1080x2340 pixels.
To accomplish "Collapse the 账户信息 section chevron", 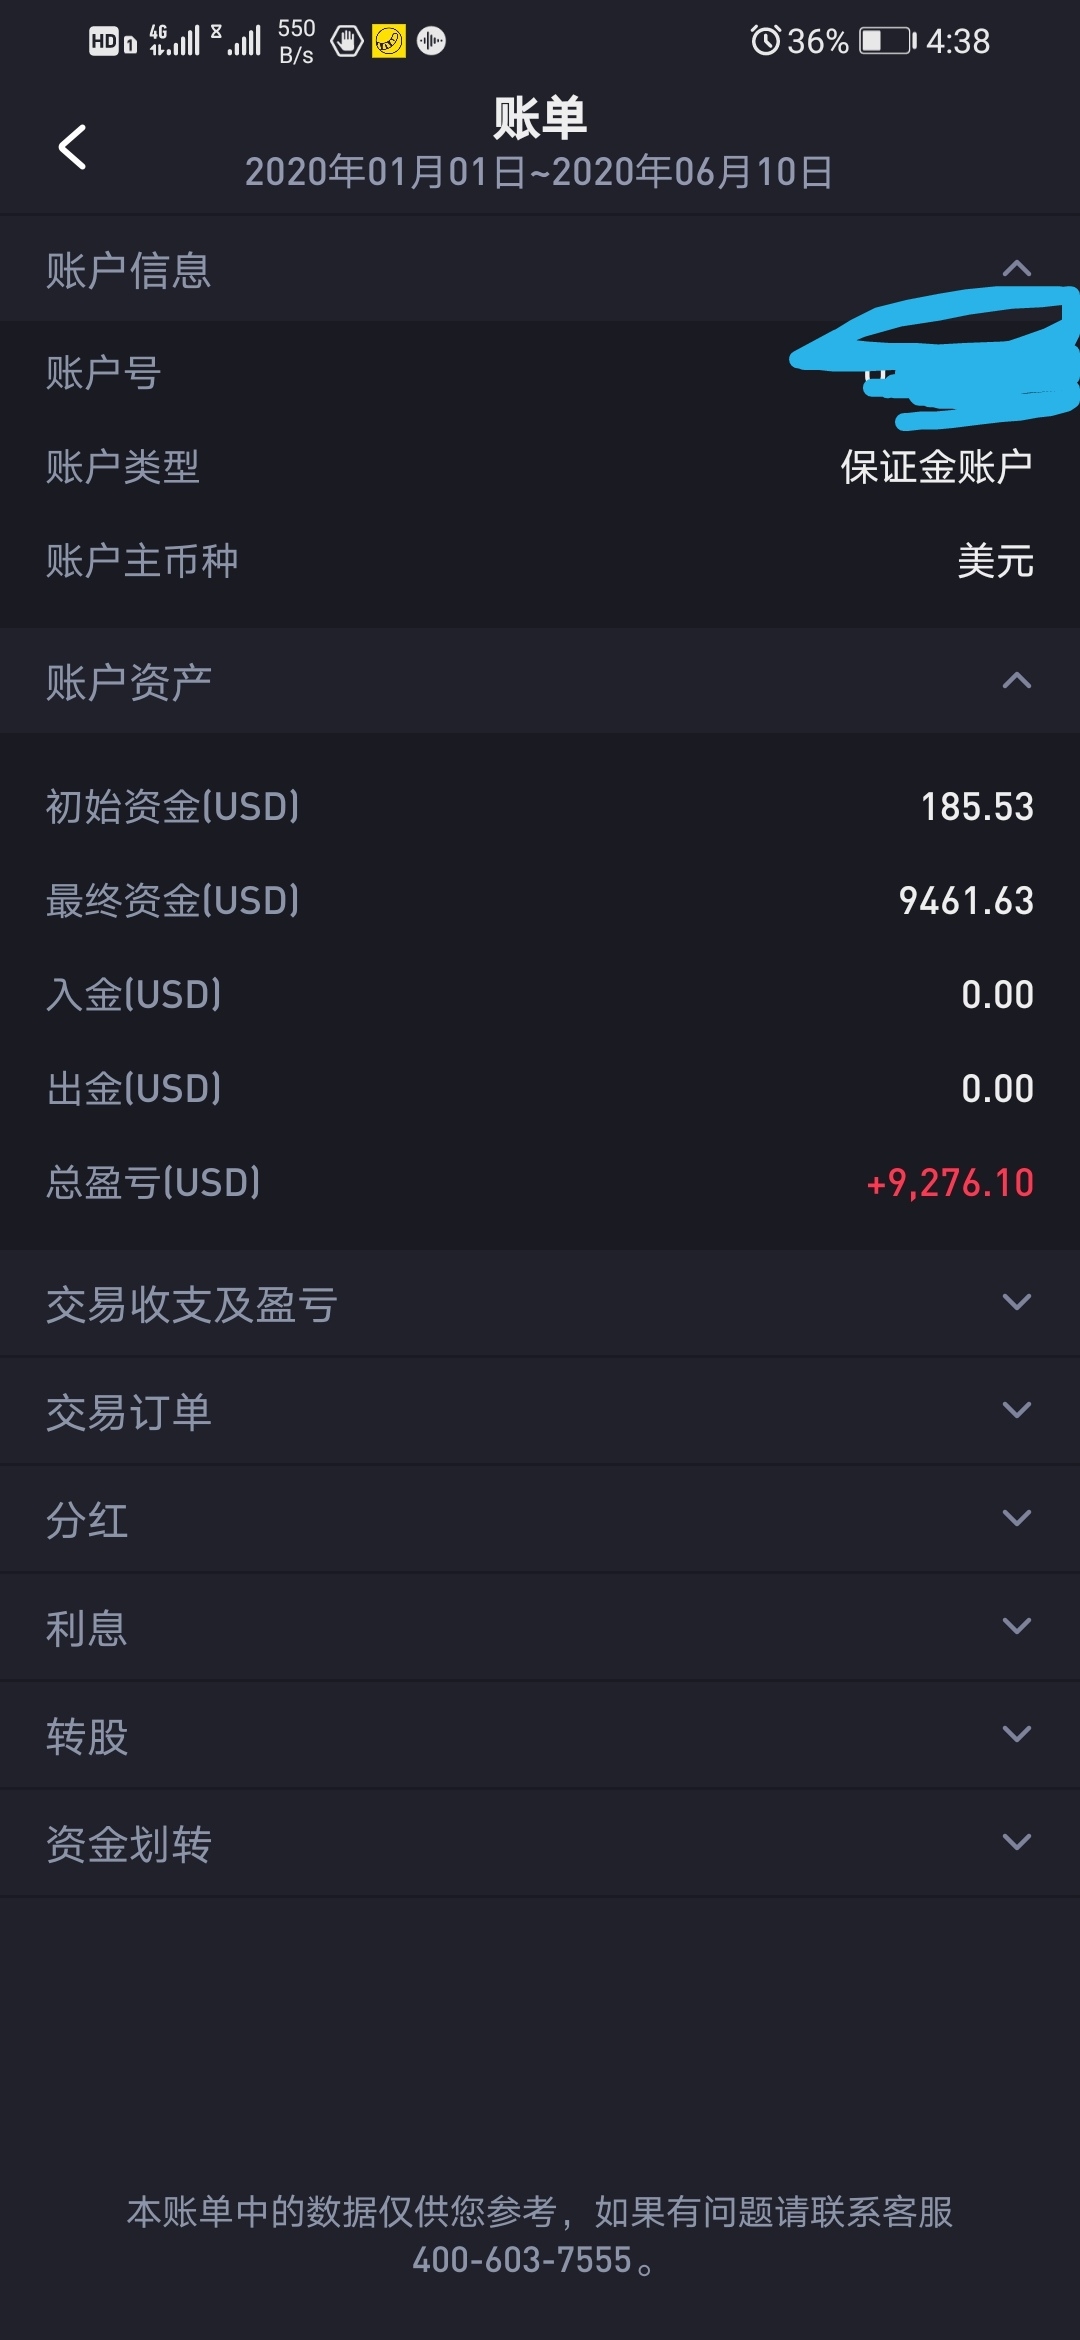I will pos(1016,268).
